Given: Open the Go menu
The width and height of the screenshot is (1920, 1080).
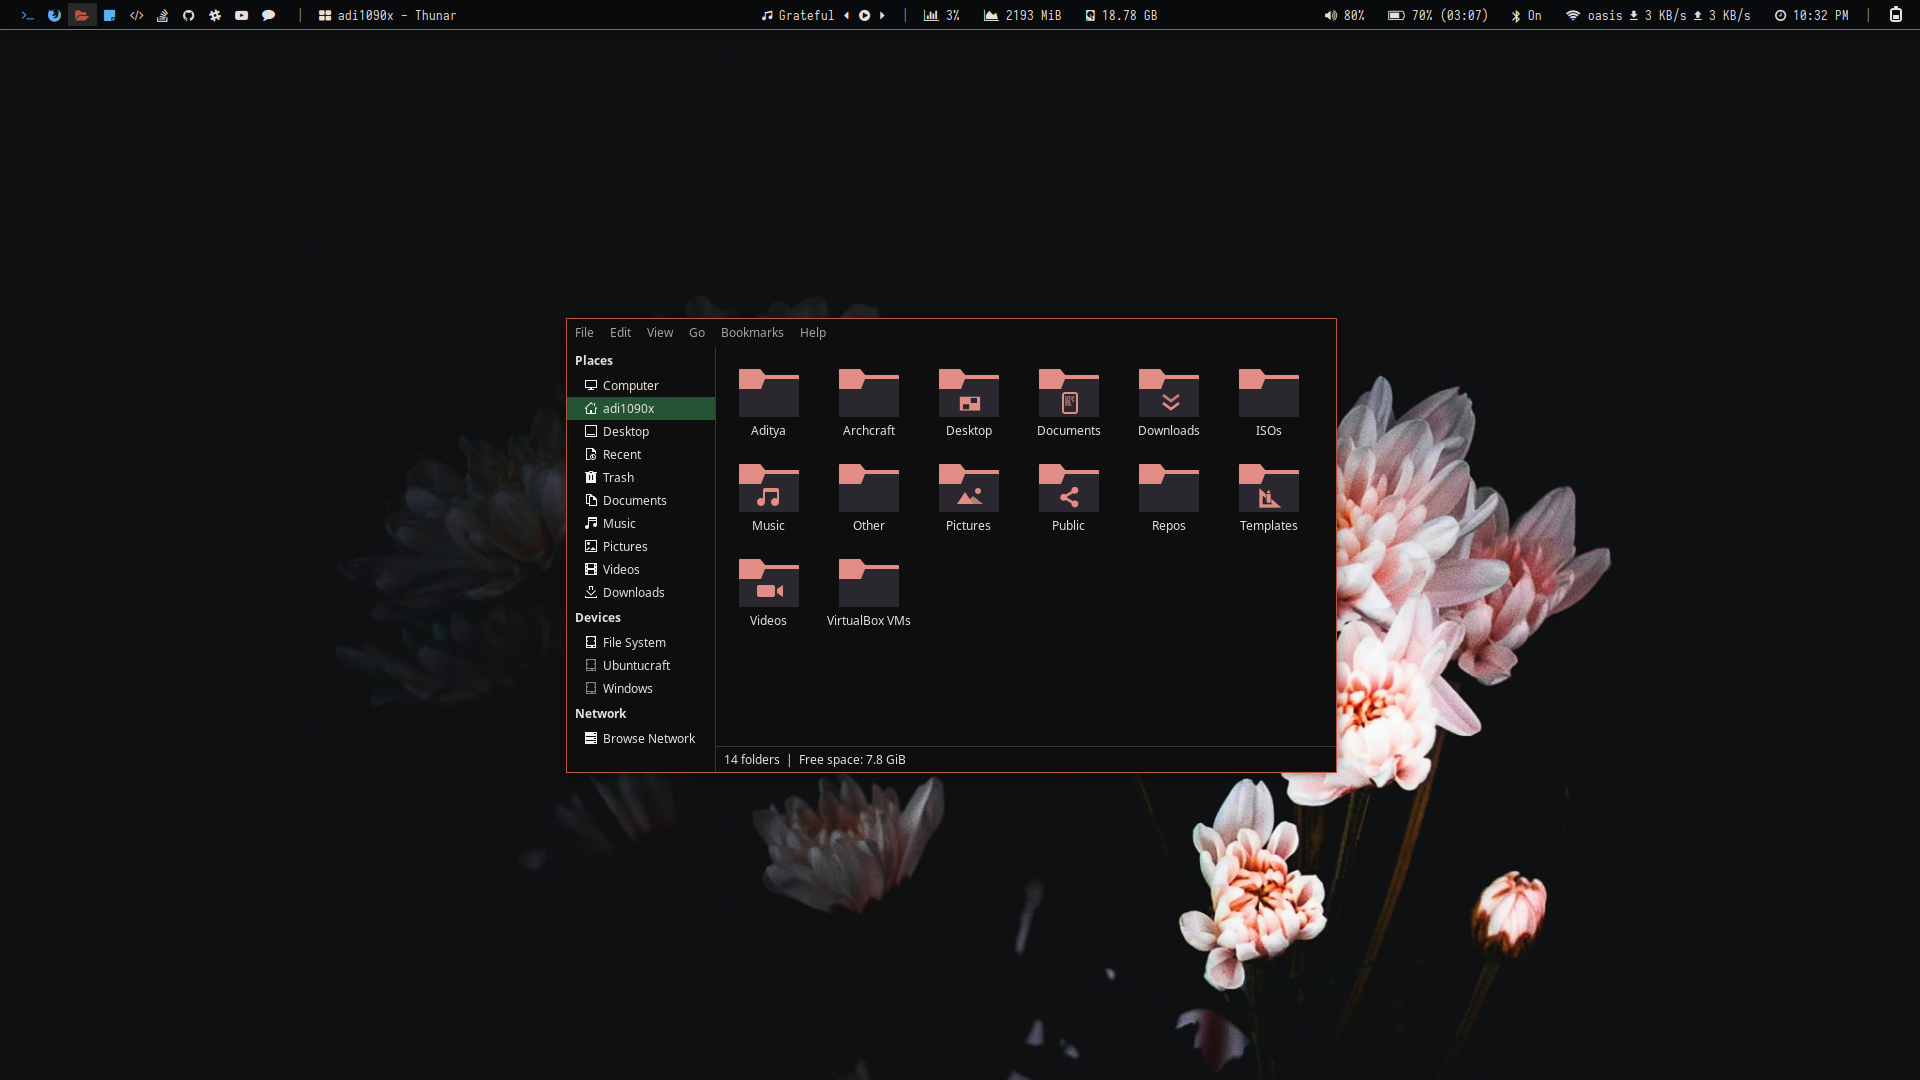Looking at the screenshot, I should point(697,333).
